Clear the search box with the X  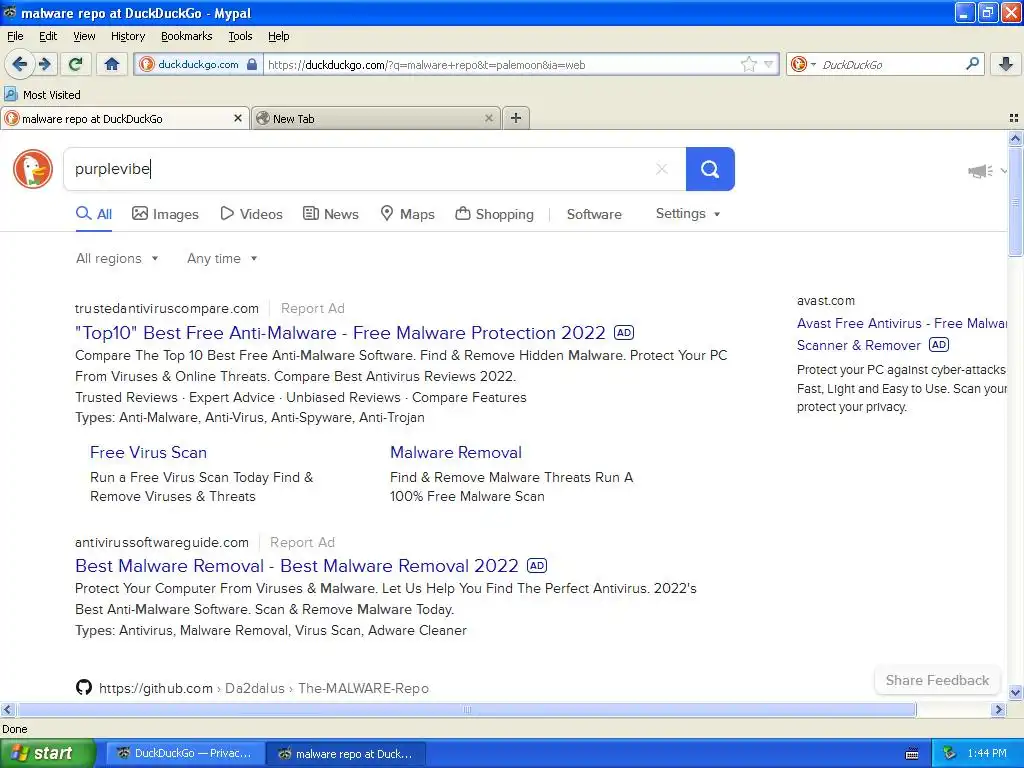click(x=662, y=169)
